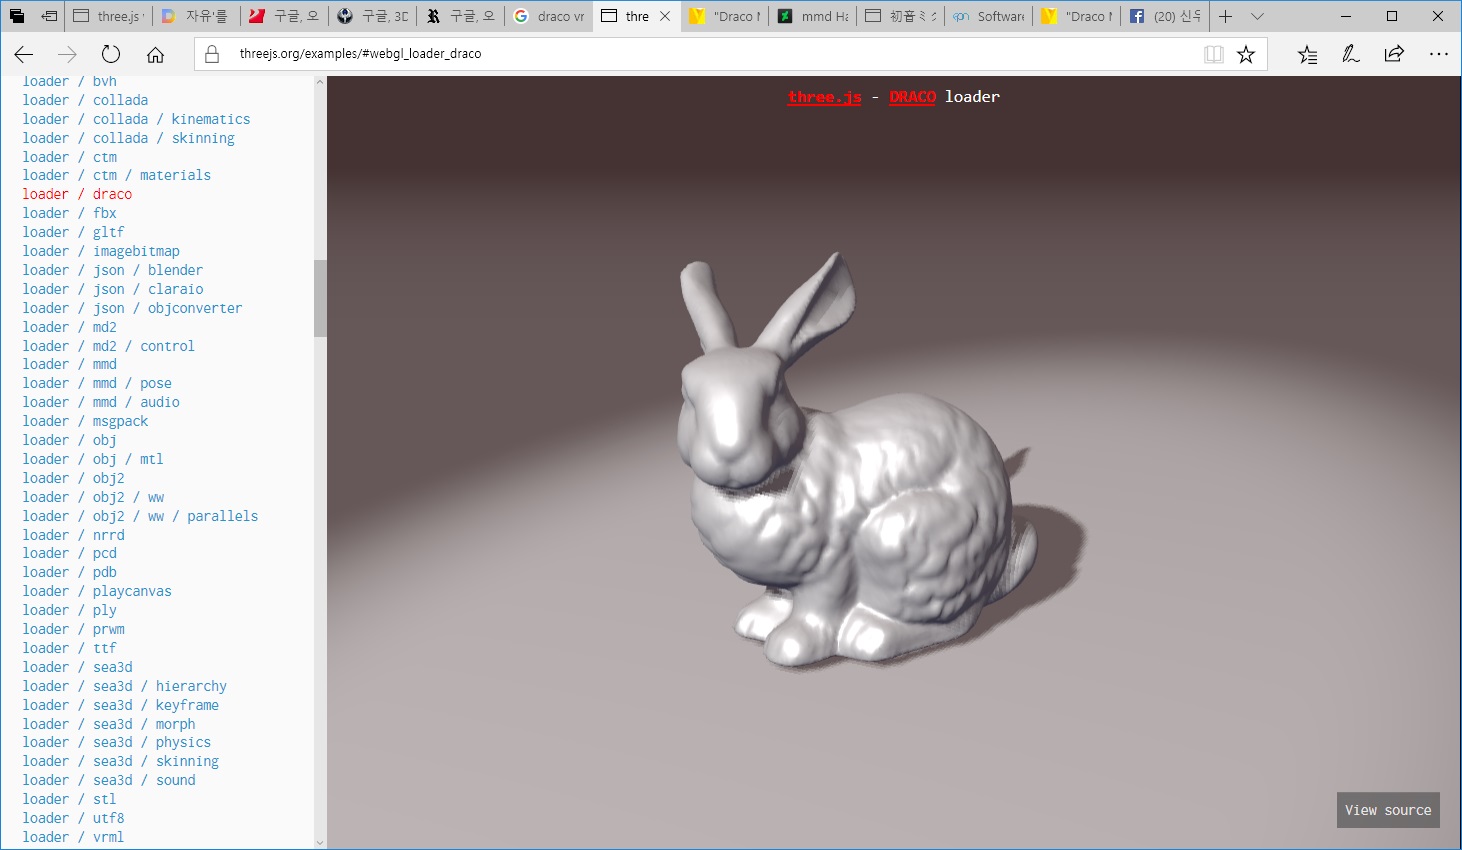The height and width of the screenshot is (850, 1462).
Task: Open the three.js header link
Action: point(824,97)
